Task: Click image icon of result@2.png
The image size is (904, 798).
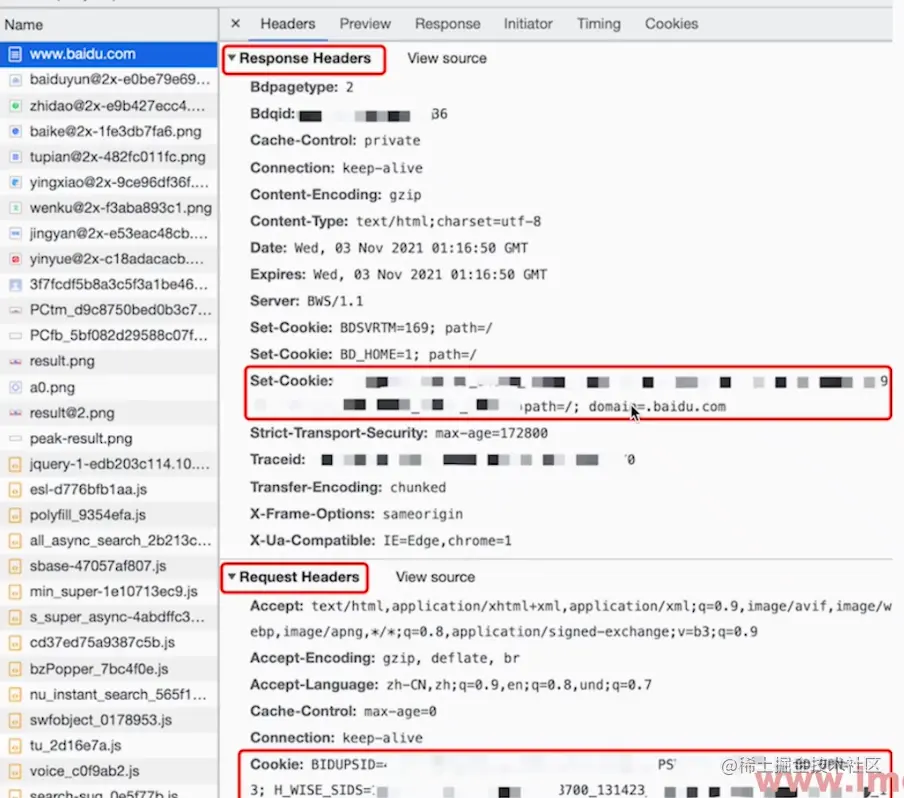Action: pyautogui.click(x=16, y=413)
